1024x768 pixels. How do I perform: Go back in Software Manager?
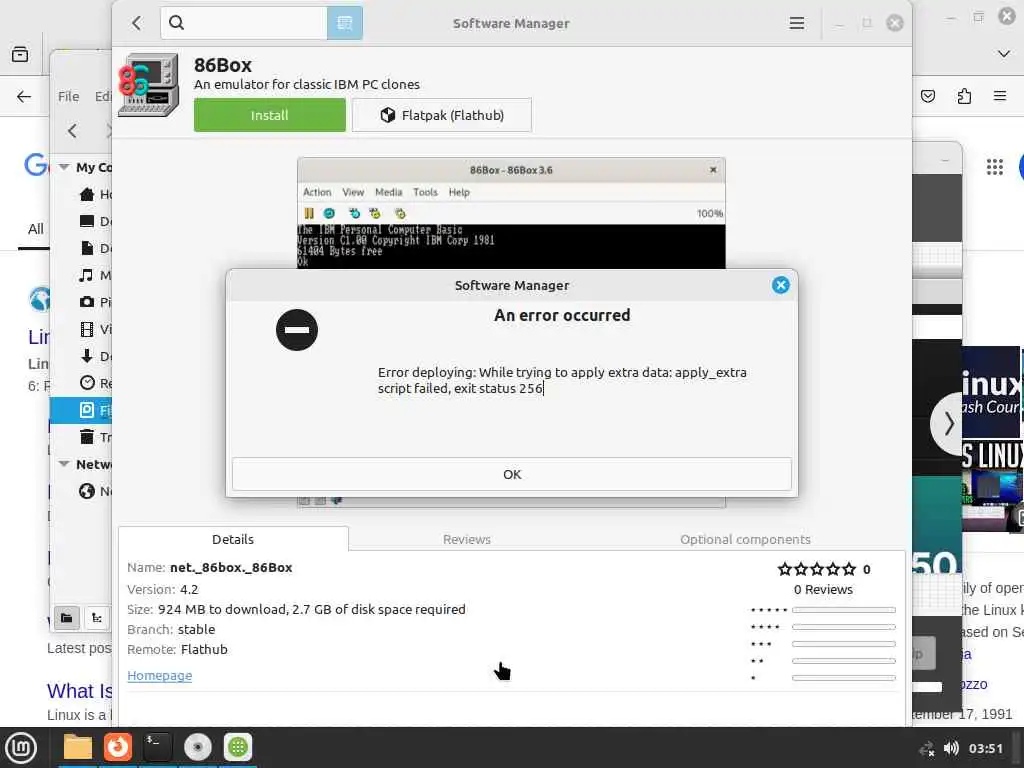pos(136,23)
